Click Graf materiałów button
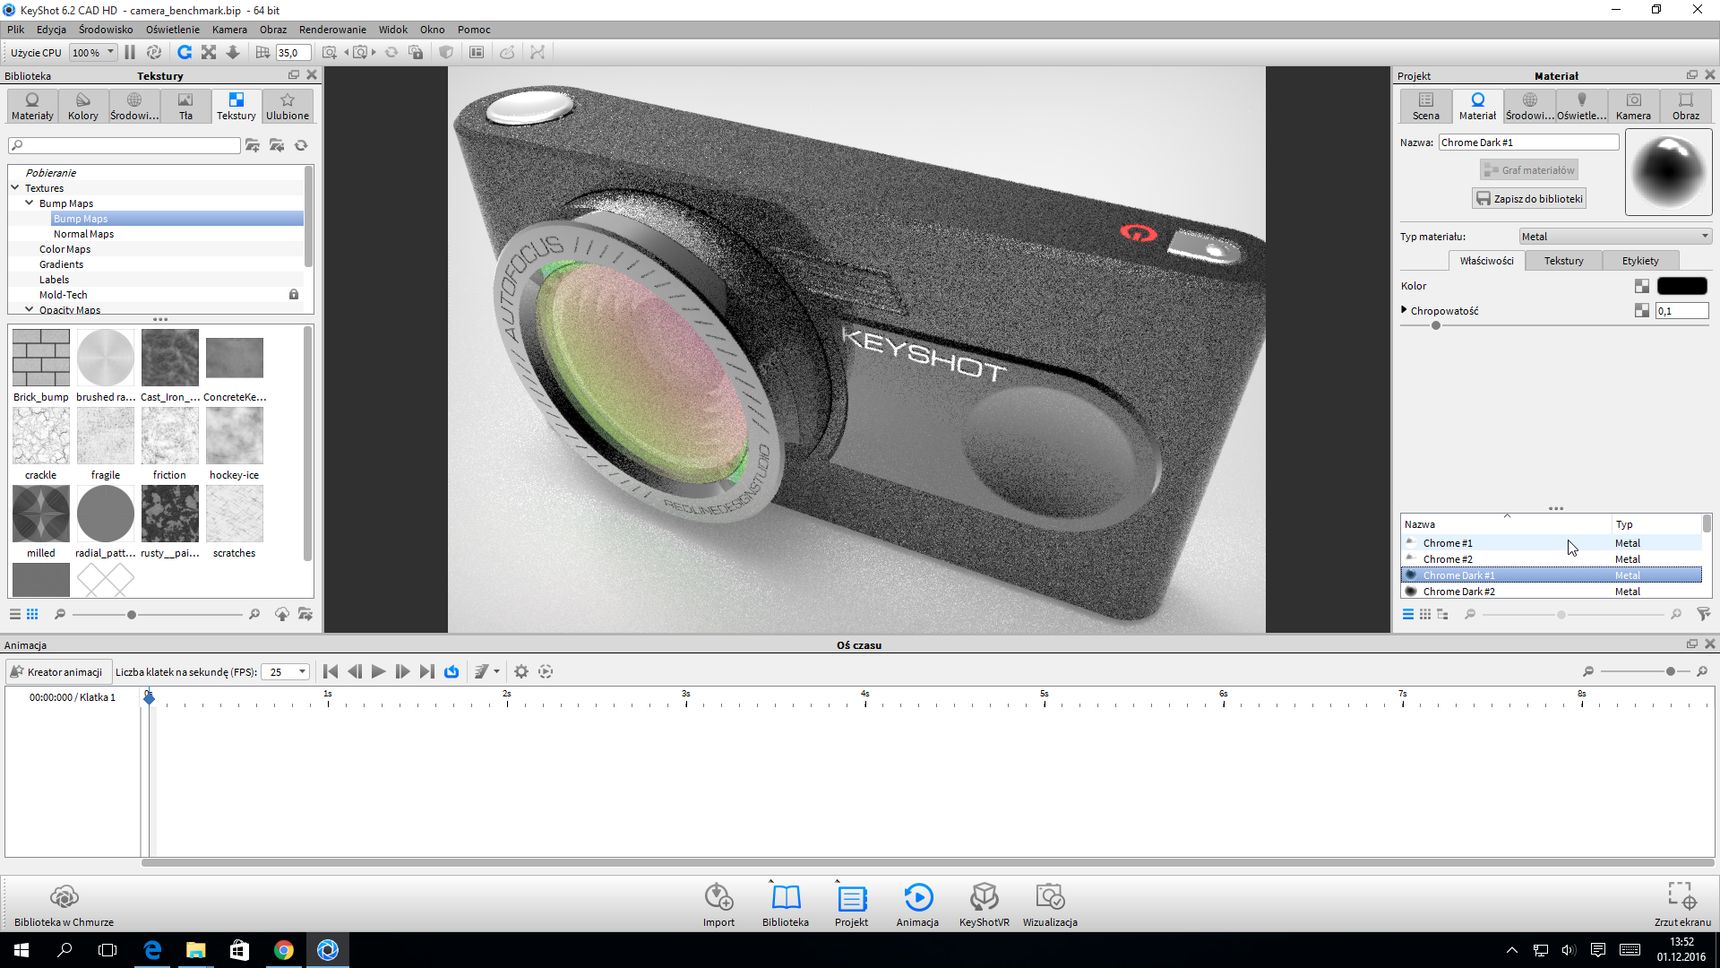 coord(1529,170)
